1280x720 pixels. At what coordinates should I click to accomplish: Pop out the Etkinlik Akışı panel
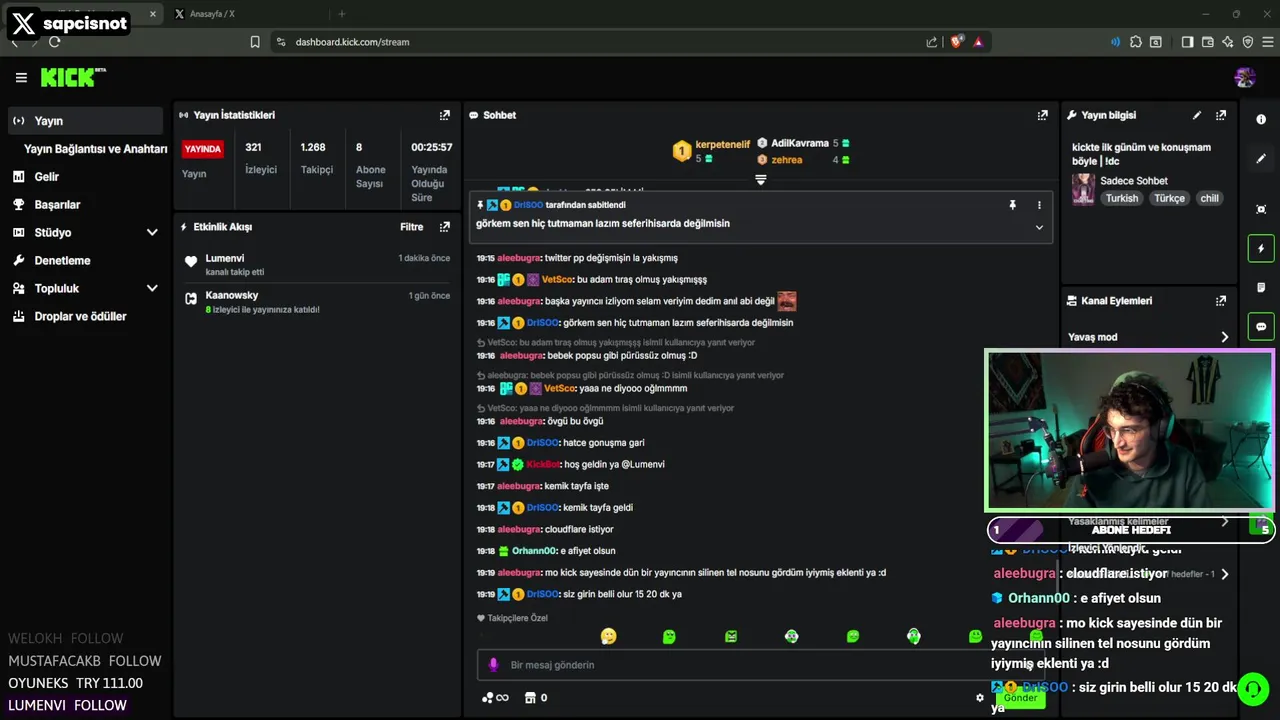click(445, 227)
